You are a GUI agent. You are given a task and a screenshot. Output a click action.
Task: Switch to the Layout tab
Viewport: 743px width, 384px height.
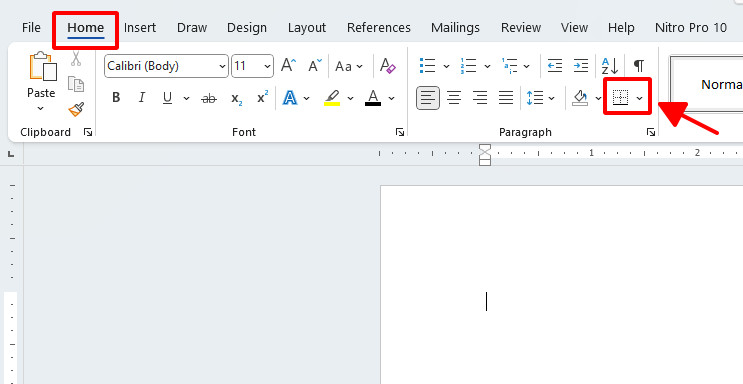point(307,28)
